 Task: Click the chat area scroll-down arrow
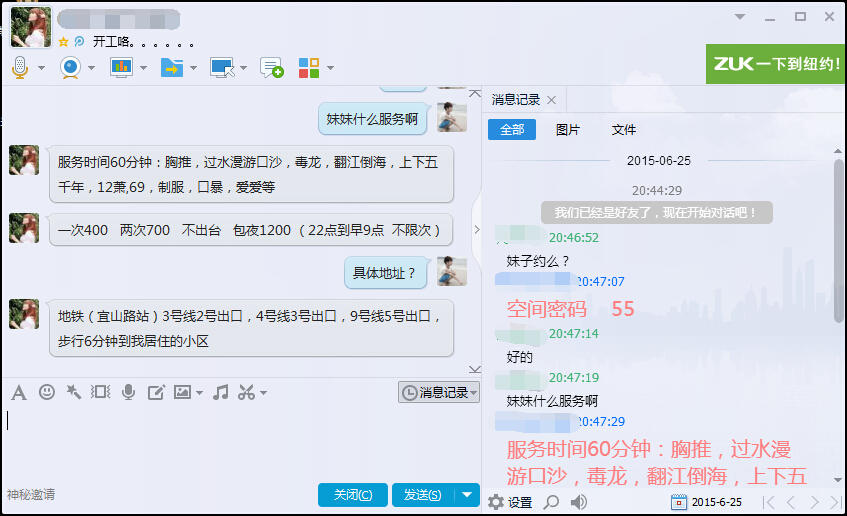pyautogui.click(x=475, y=369)
